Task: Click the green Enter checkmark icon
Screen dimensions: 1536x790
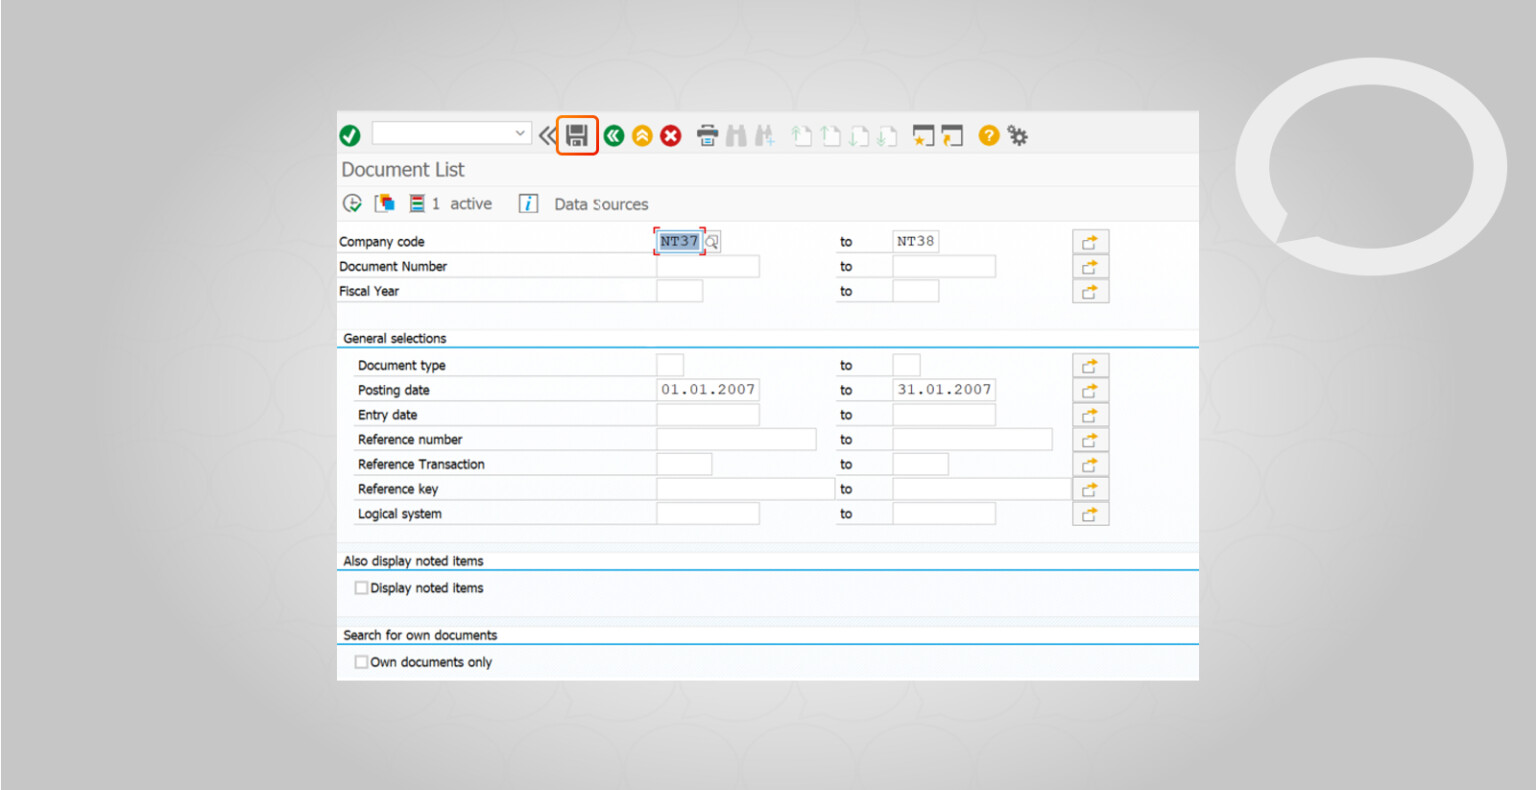Action: [x=350, y=136]
